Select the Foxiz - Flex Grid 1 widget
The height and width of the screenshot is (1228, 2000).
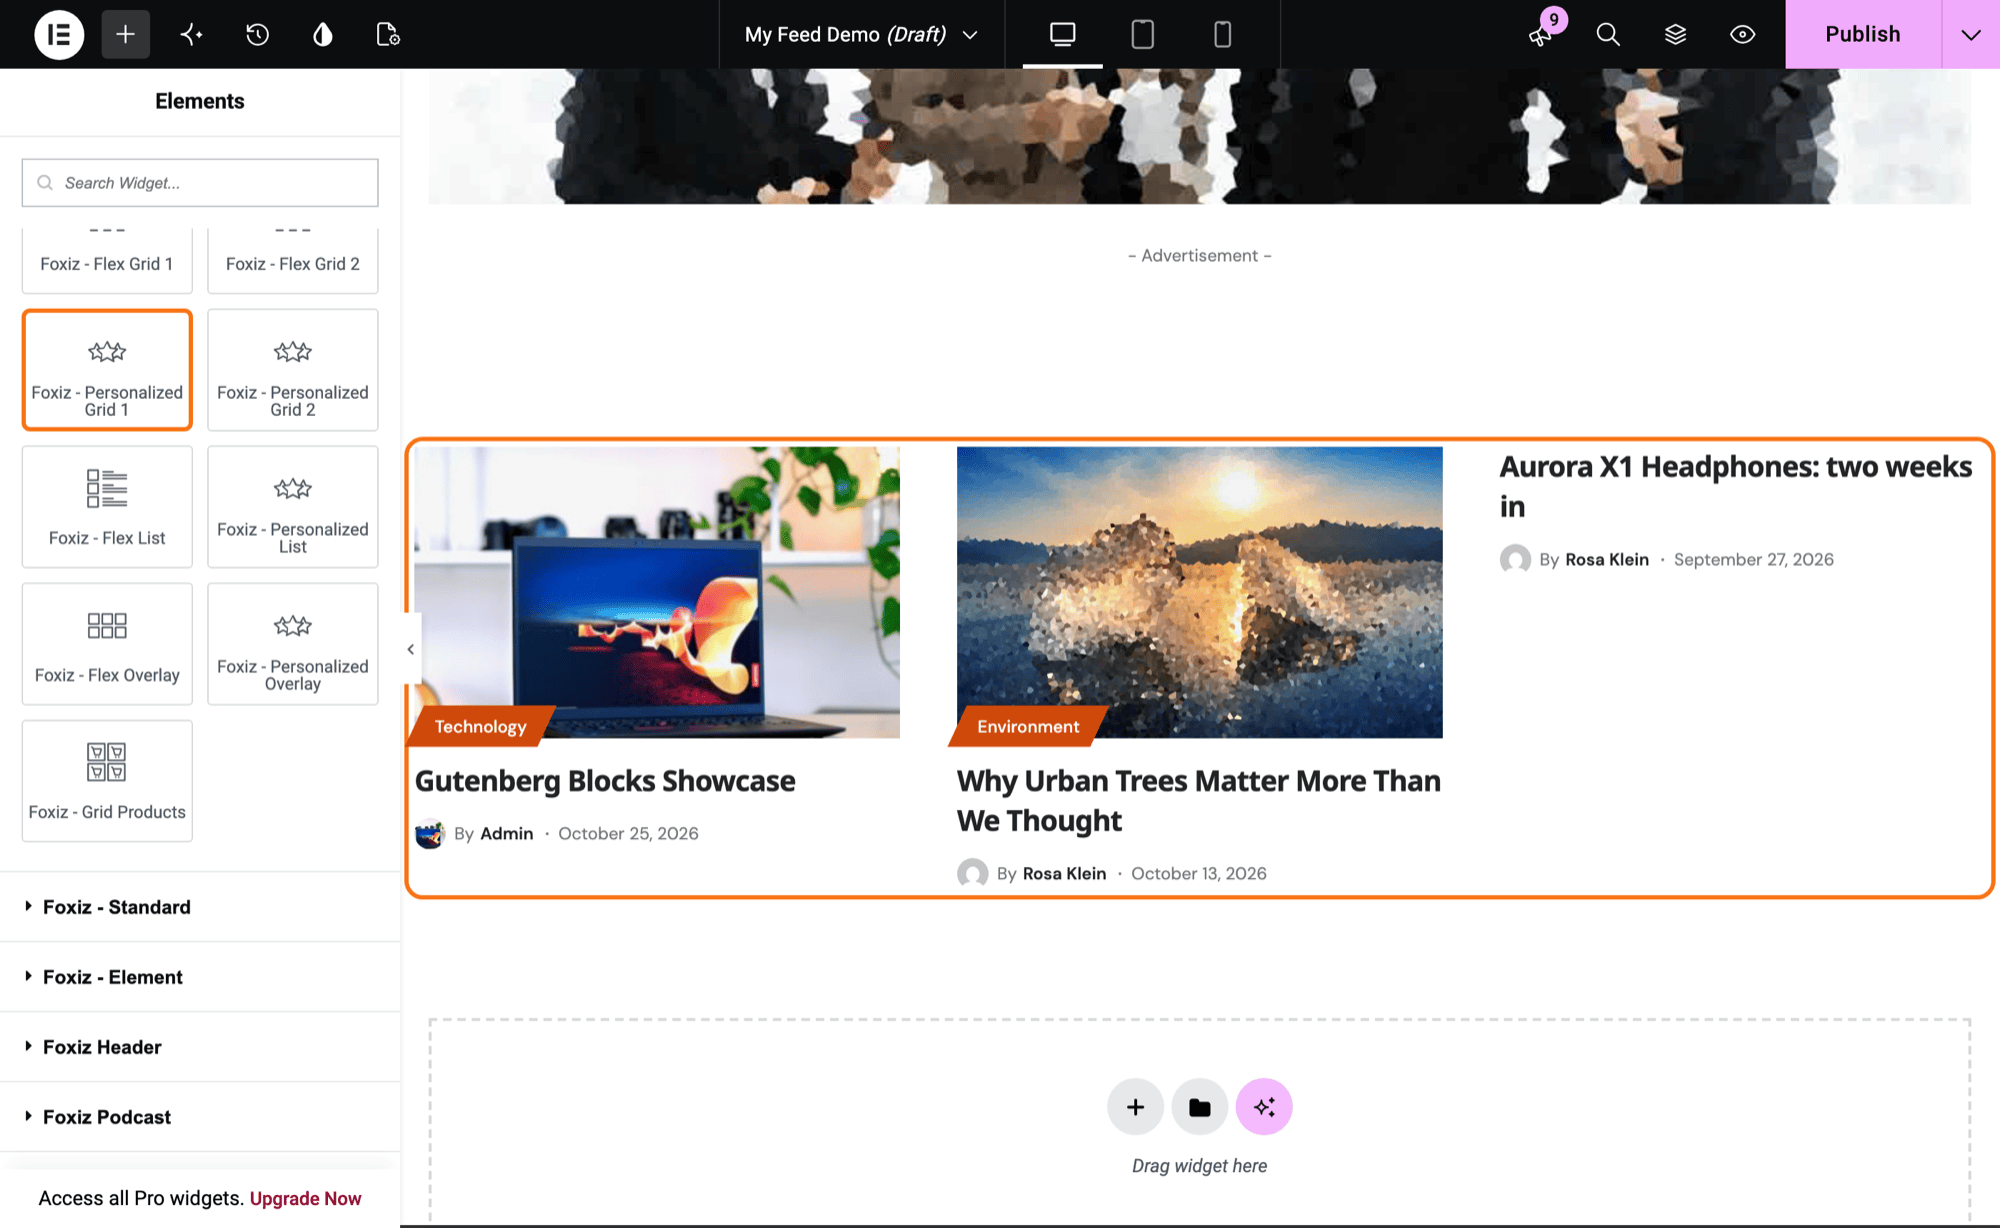tap(107, 260)
